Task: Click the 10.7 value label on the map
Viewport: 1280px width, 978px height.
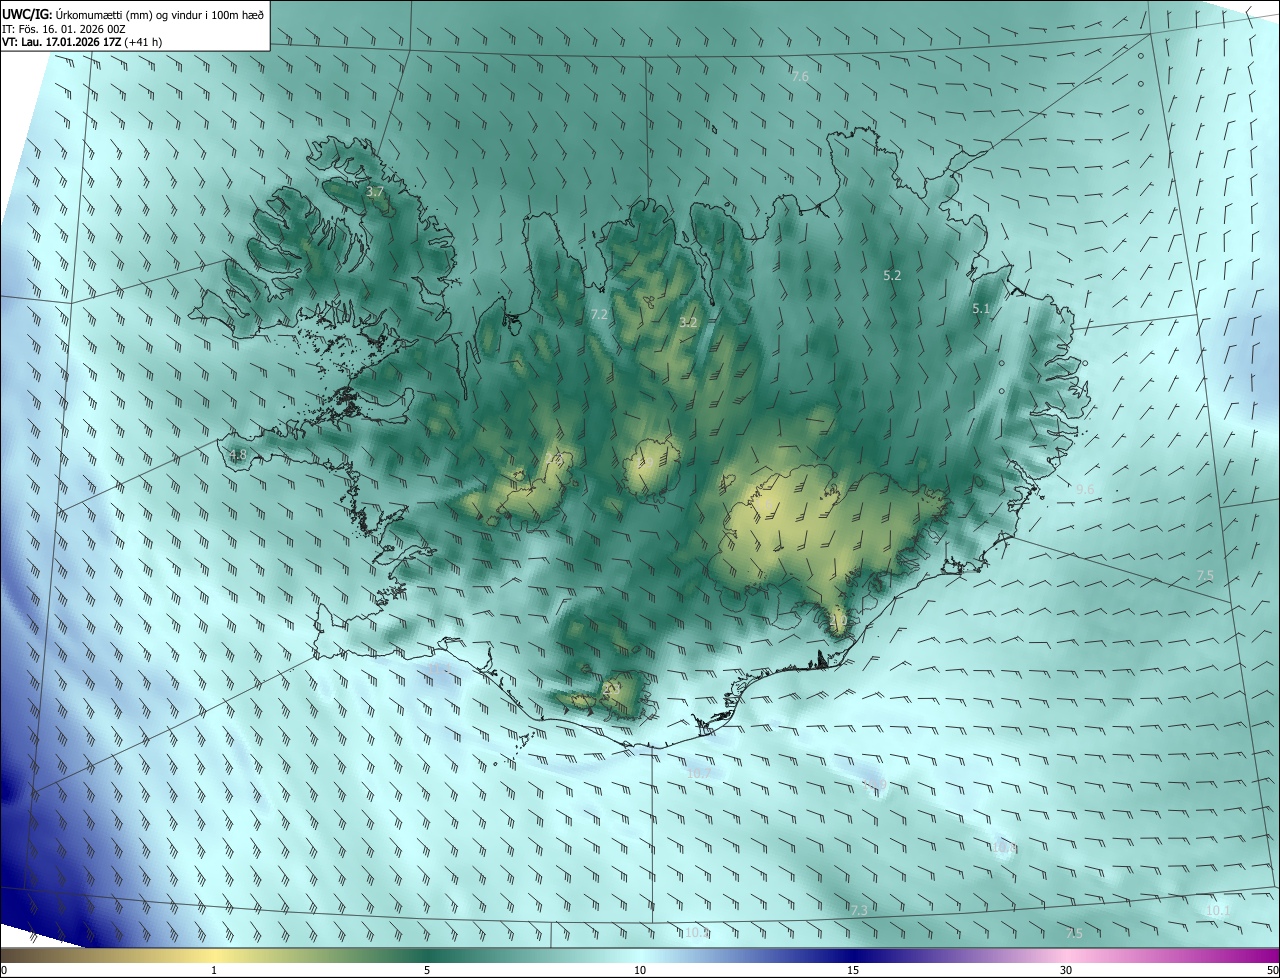Action: [x=699, y=773]
